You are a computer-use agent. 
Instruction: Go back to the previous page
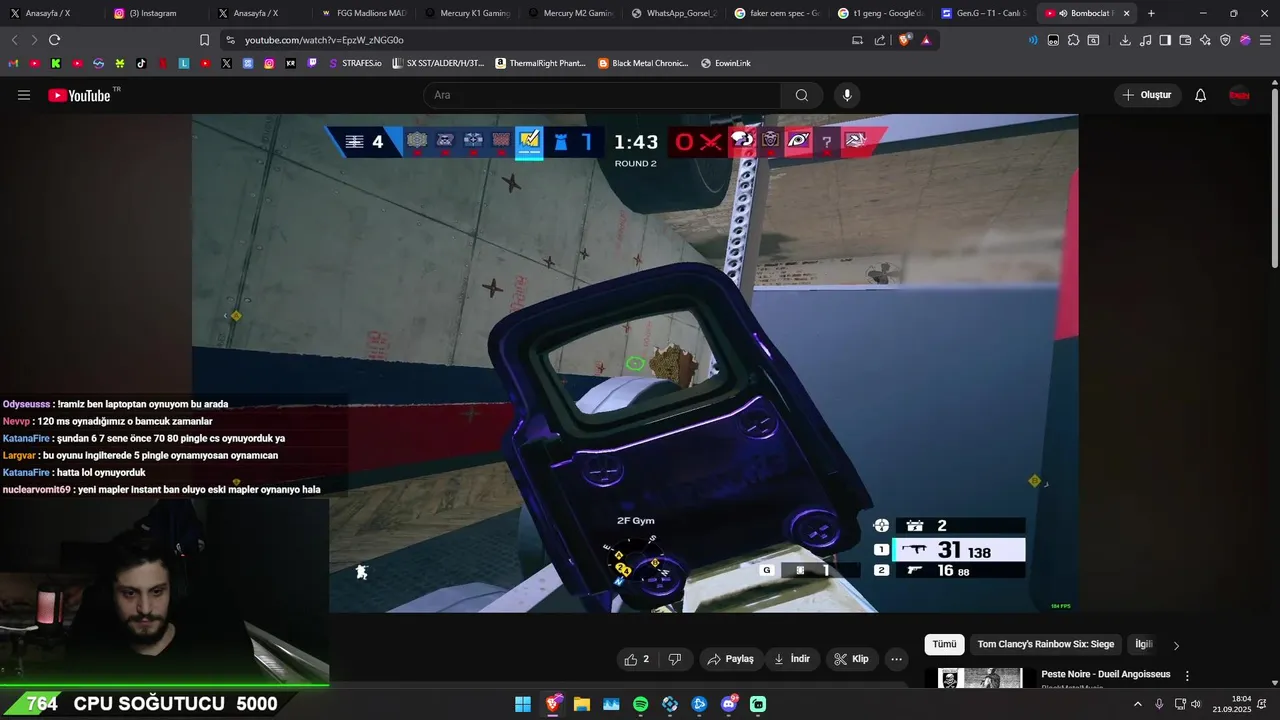click(x=14, y=40)
